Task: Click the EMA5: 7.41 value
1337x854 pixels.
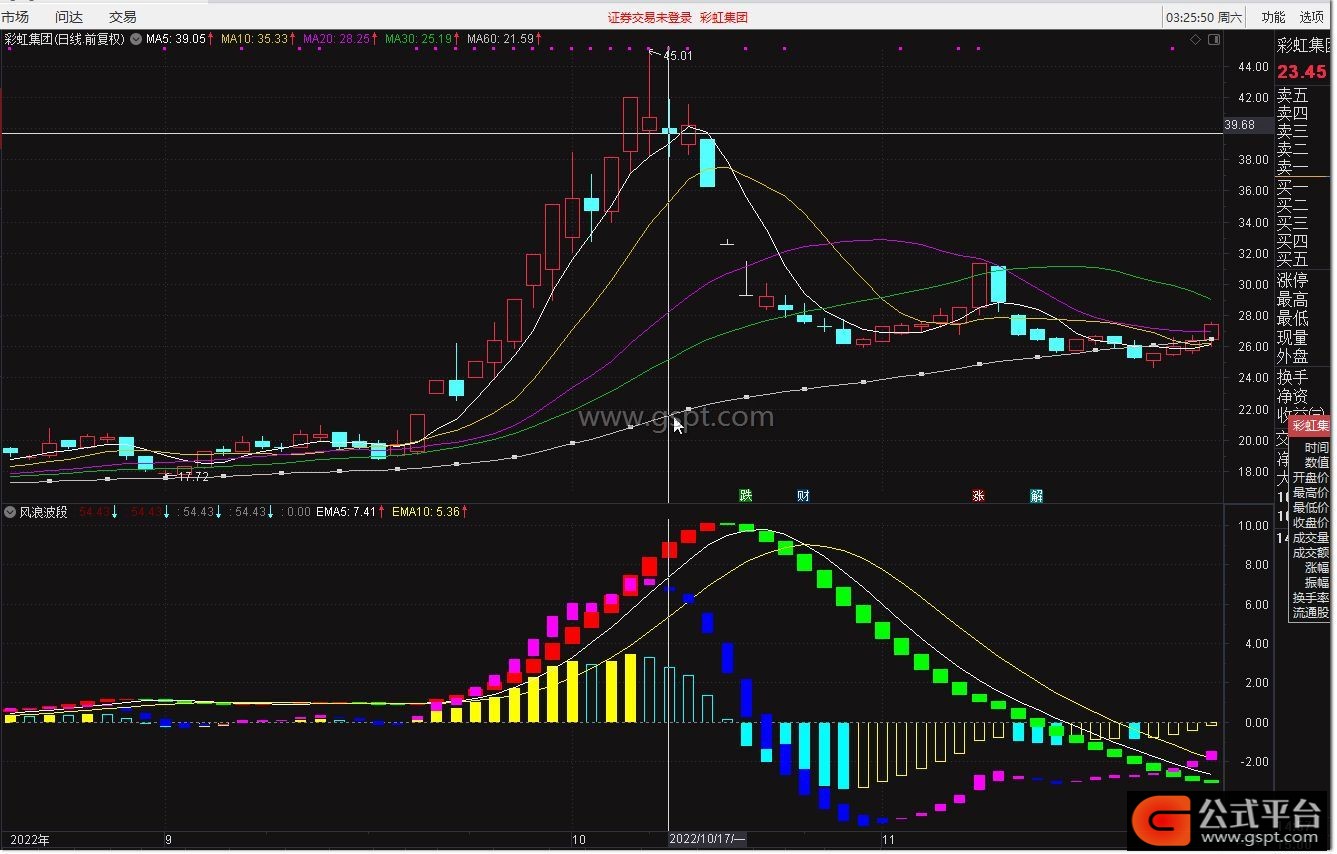Action: coord(350,512)
